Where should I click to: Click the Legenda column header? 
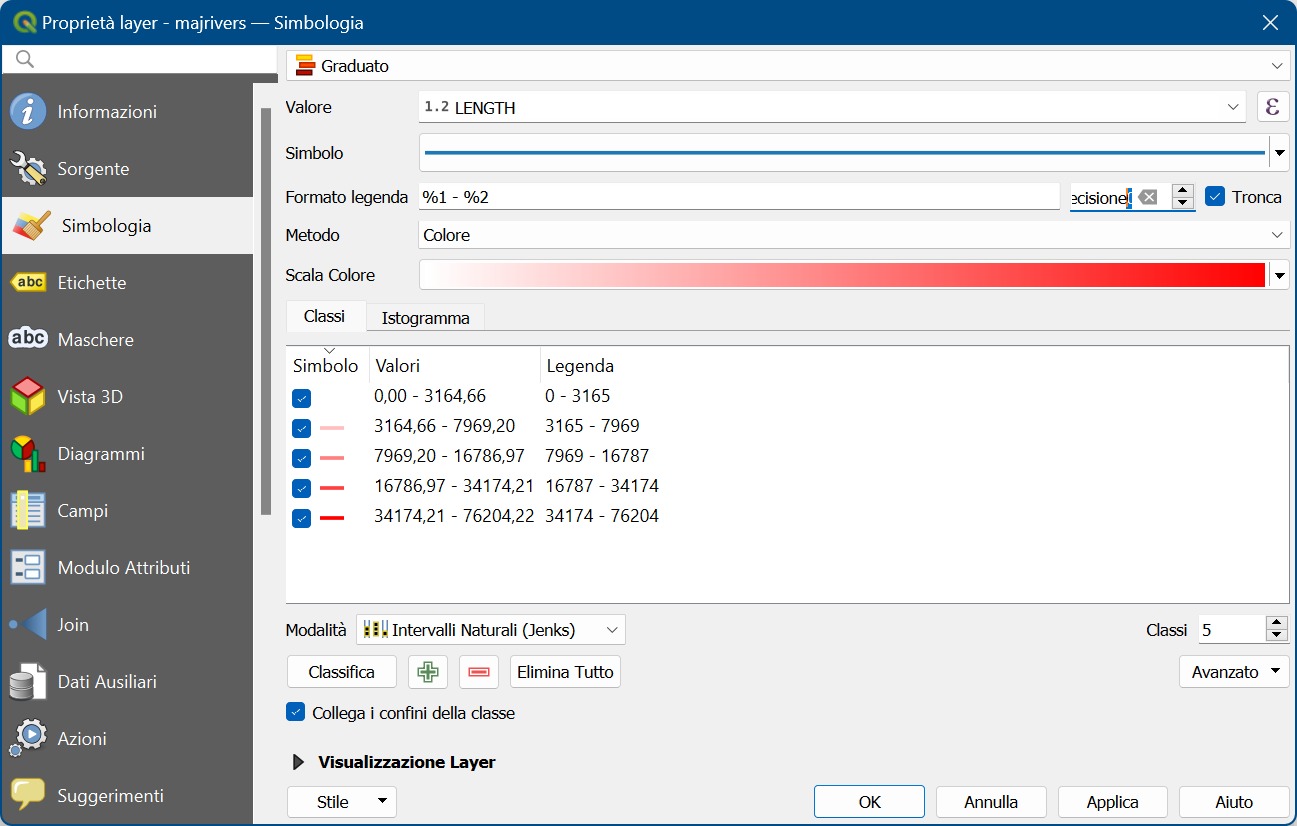(580, 366)
